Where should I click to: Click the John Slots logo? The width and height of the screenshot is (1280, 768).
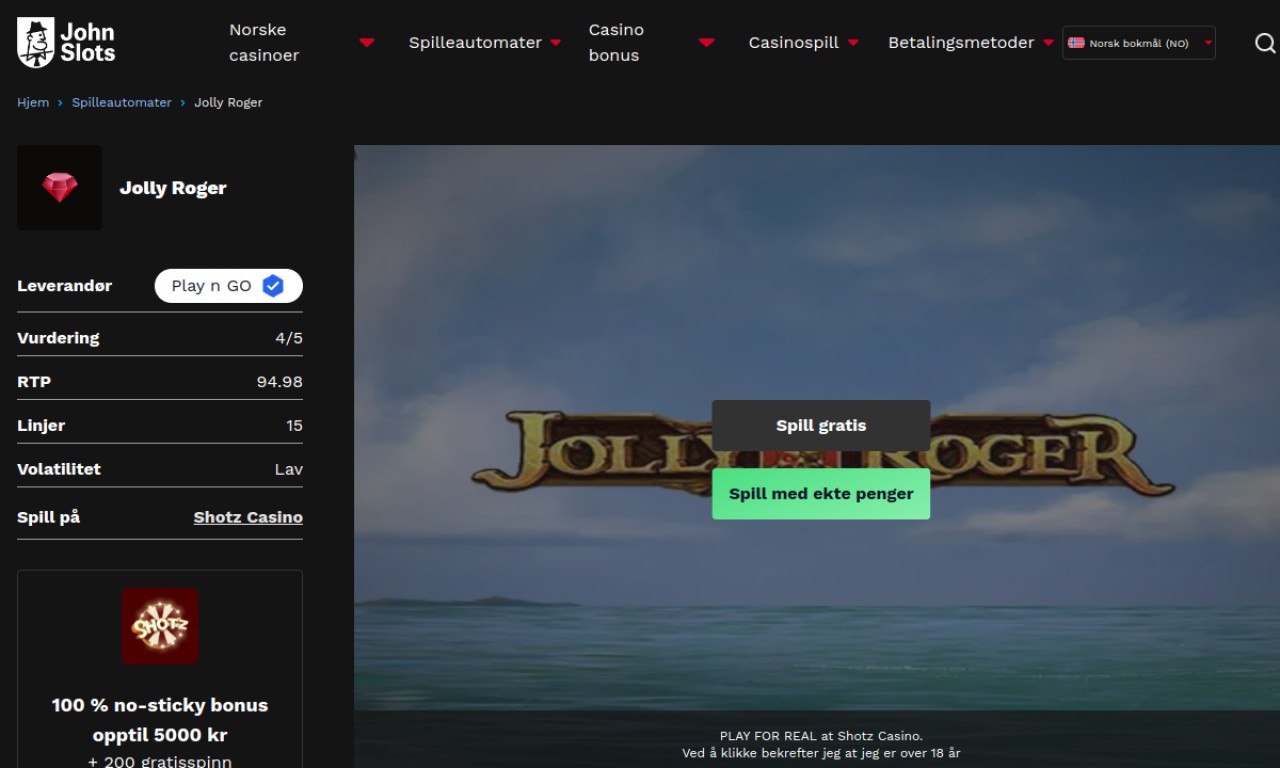(x=66, y=42)
